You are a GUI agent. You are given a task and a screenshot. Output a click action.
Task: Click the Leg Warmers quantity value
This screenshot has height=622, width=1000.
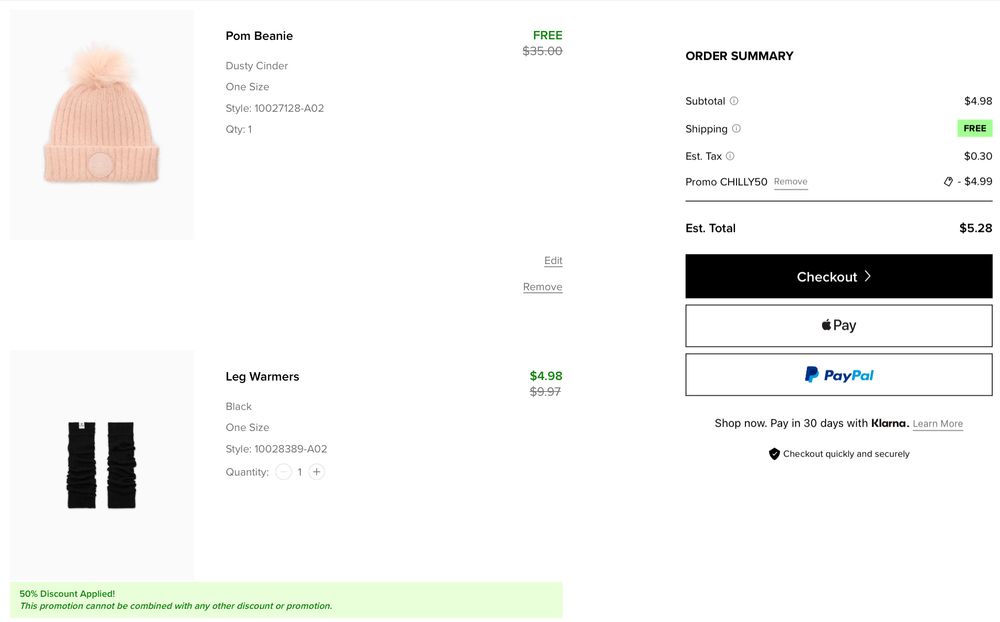tap(300, 472)
